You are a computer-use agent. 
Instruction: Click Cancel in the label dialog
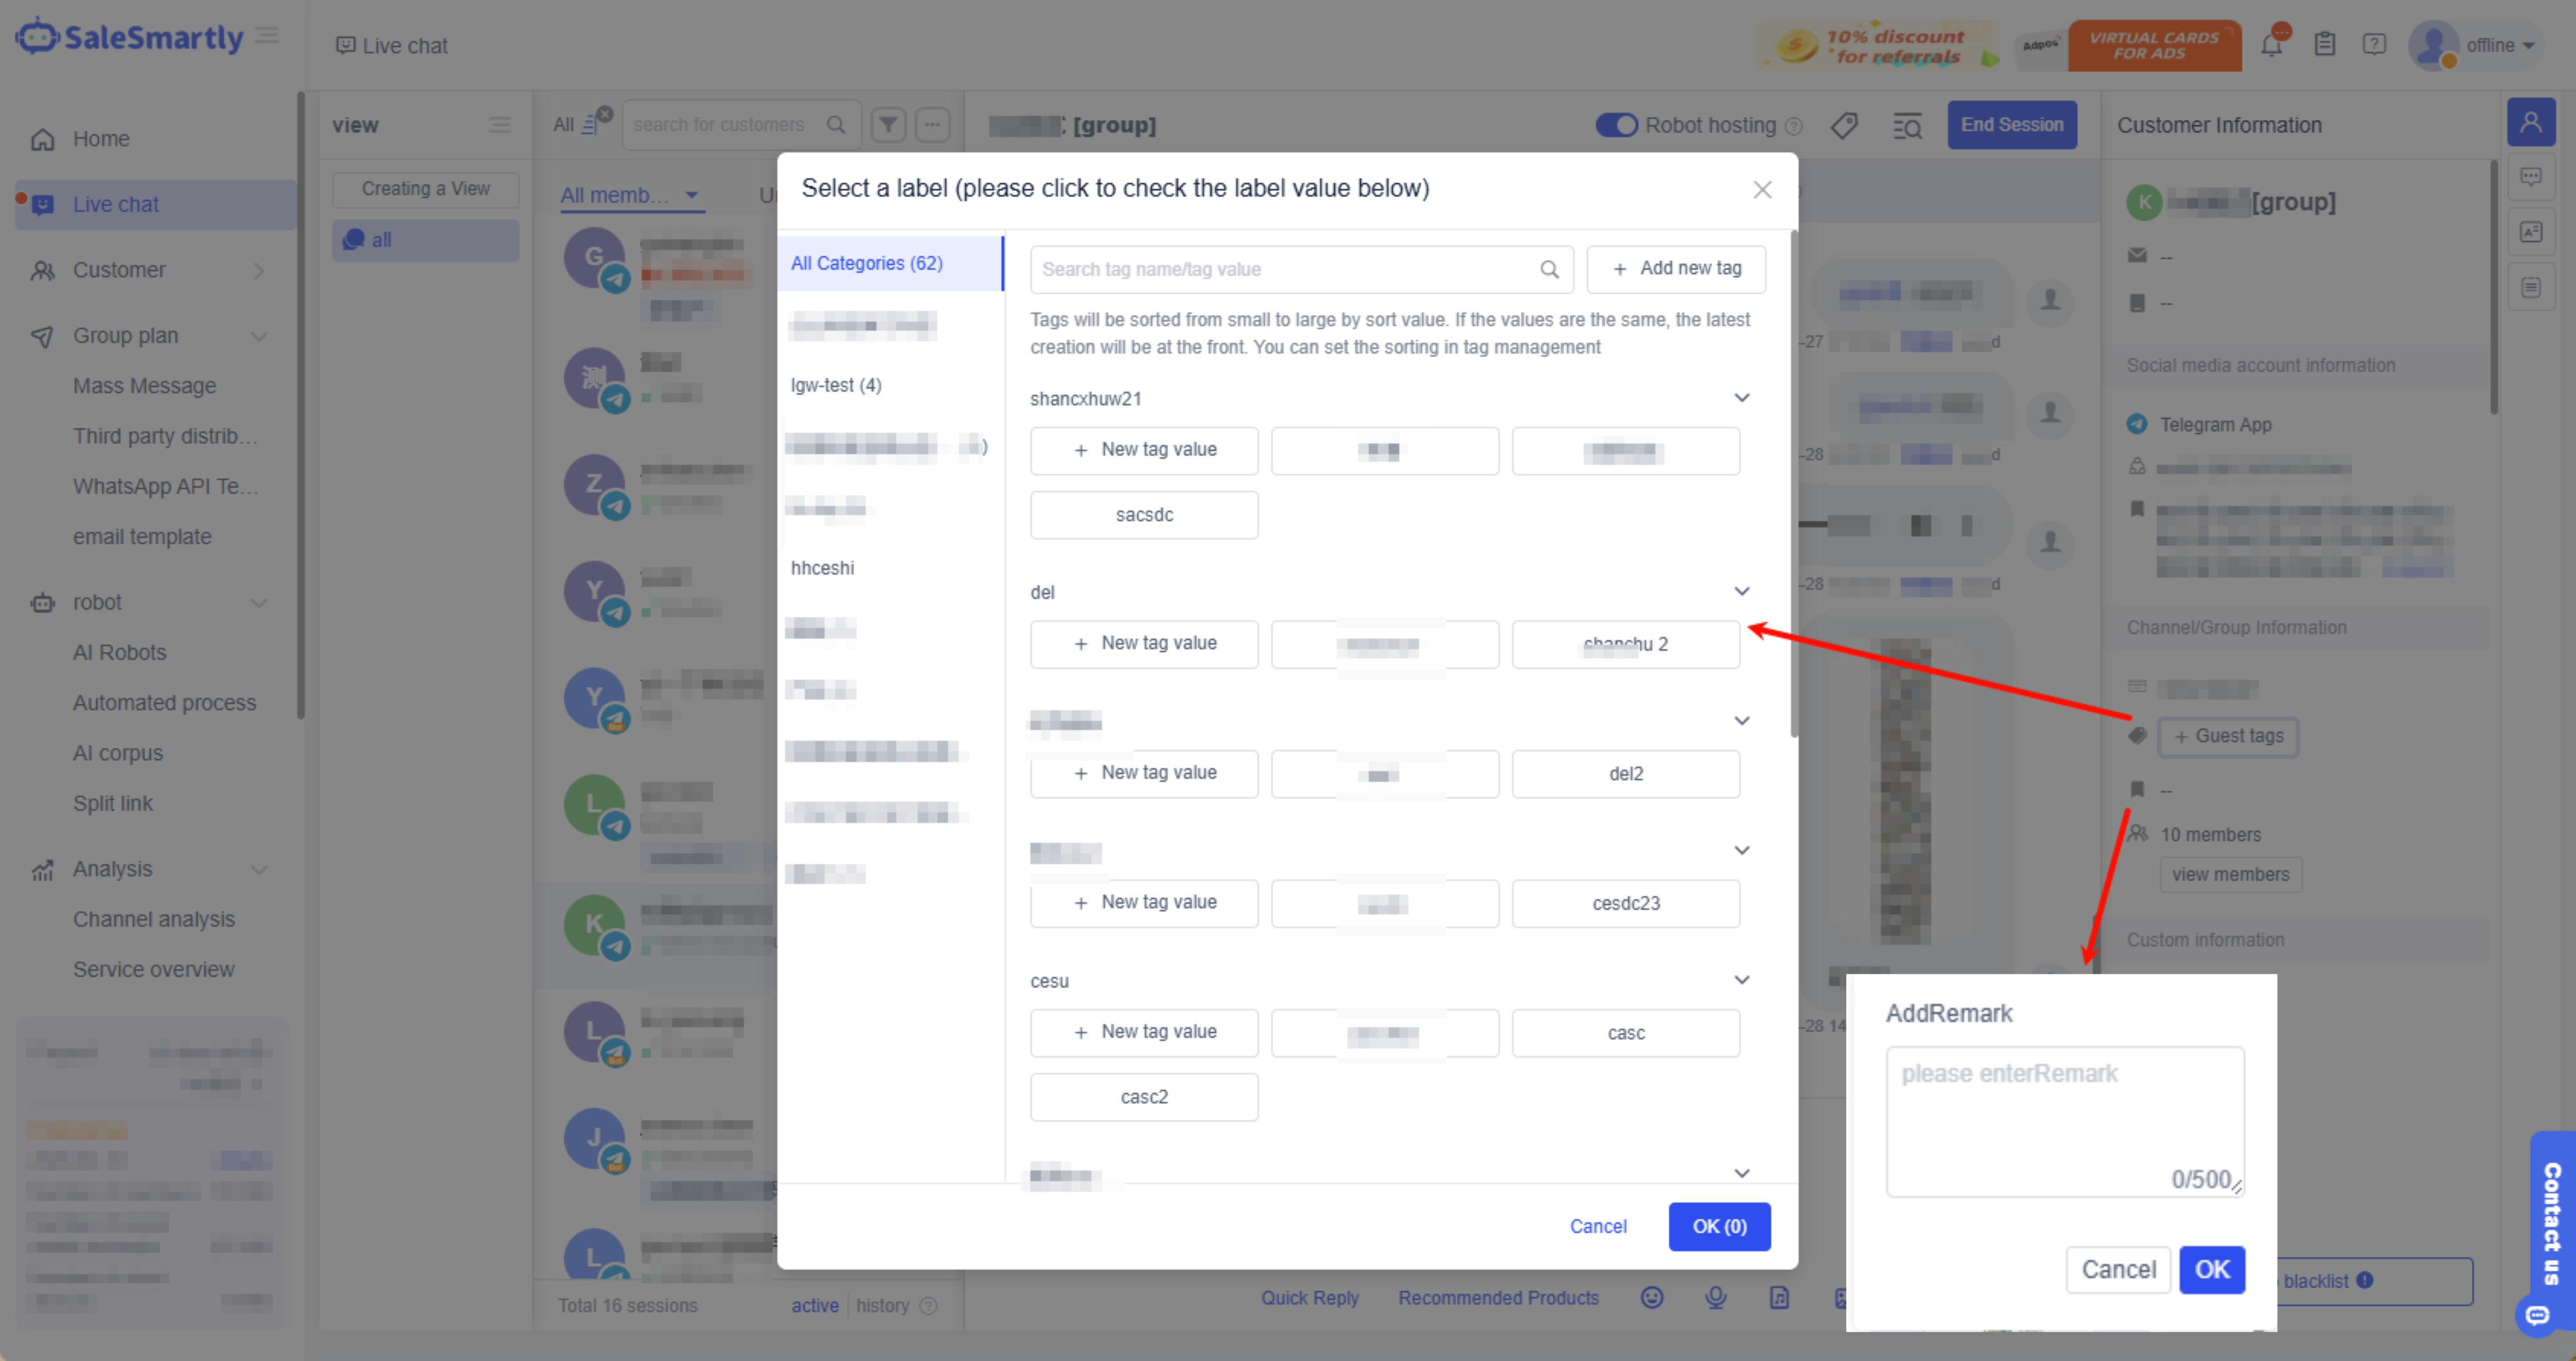pyautogui.click(x=1597, y=1226)
